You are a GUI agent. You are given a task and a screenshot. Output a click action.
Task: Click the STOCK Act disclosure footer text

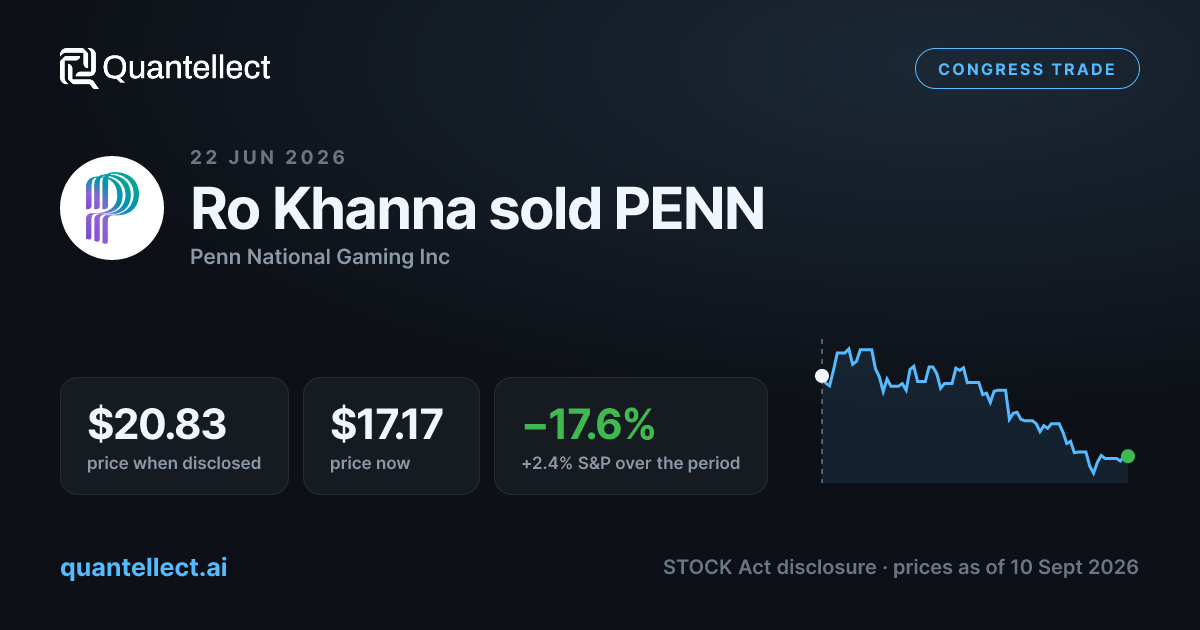tap(769, 567)
